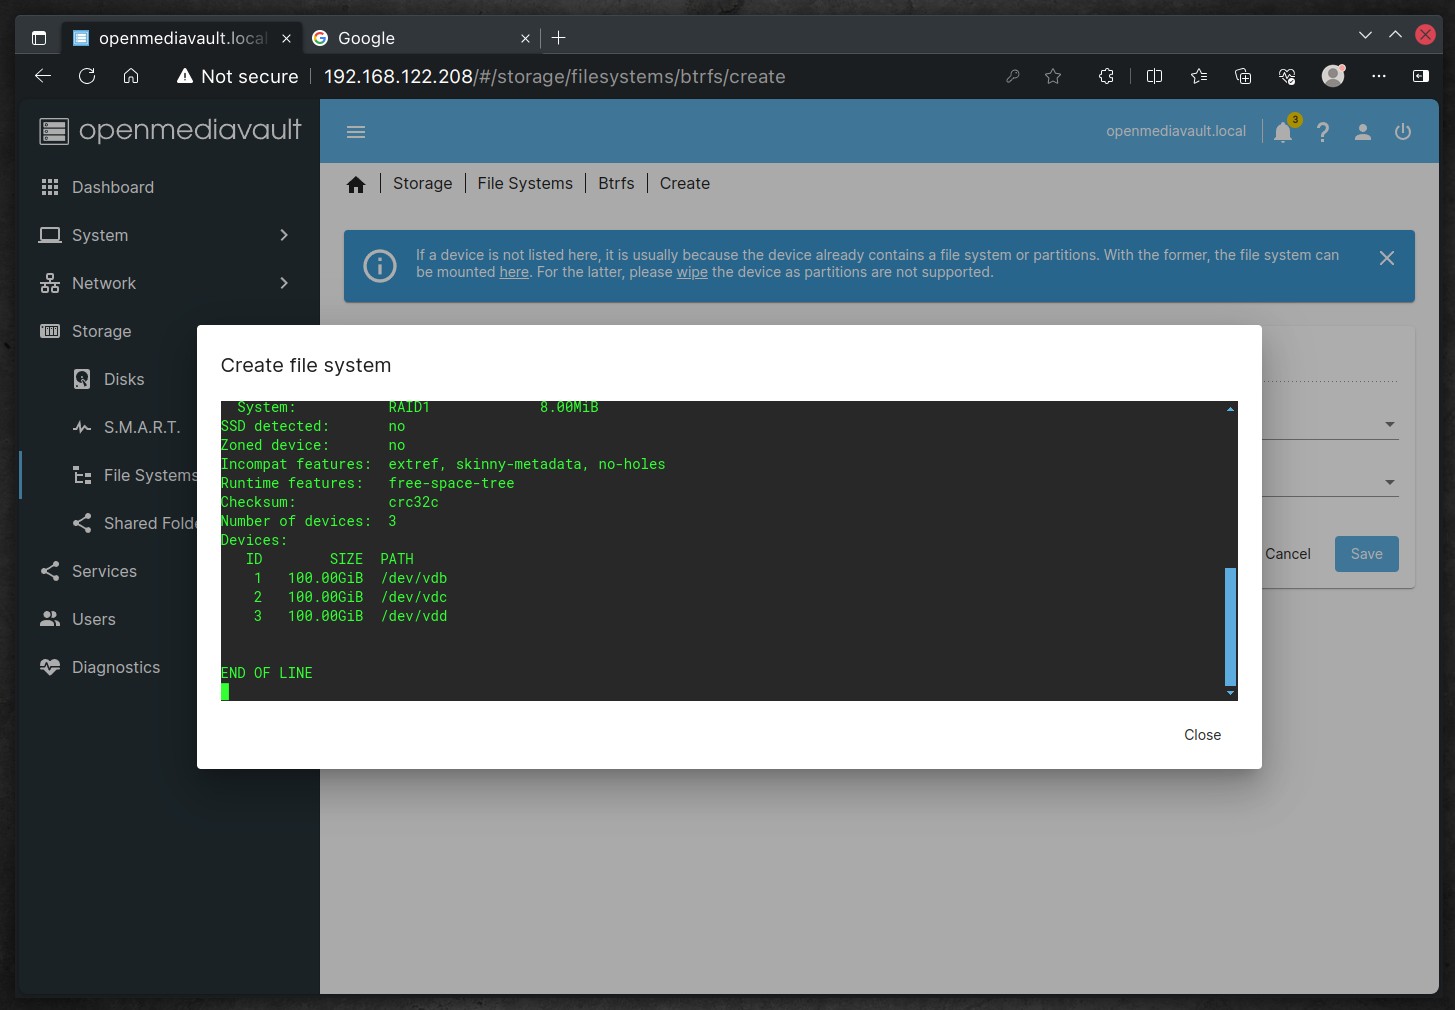Go to home via breadcrumb icon
Image resolution: width=1455 pixels, height=1010 pixels.
356,184
